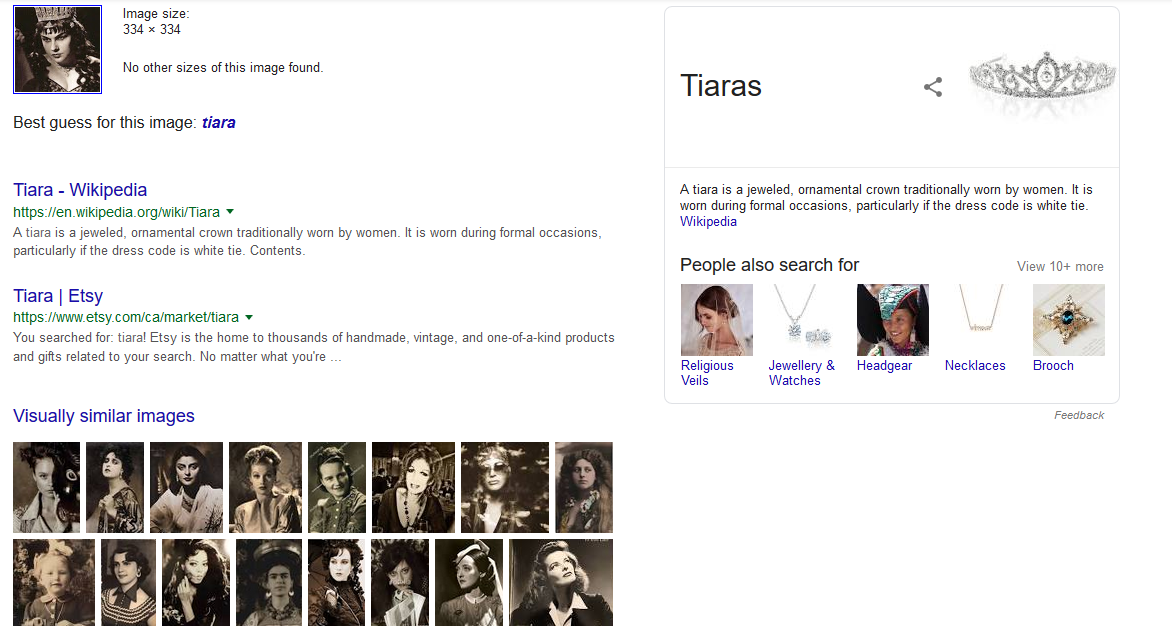Open the Headgear label link
The image size is (1172, 626).
click(x=884, y=365)
